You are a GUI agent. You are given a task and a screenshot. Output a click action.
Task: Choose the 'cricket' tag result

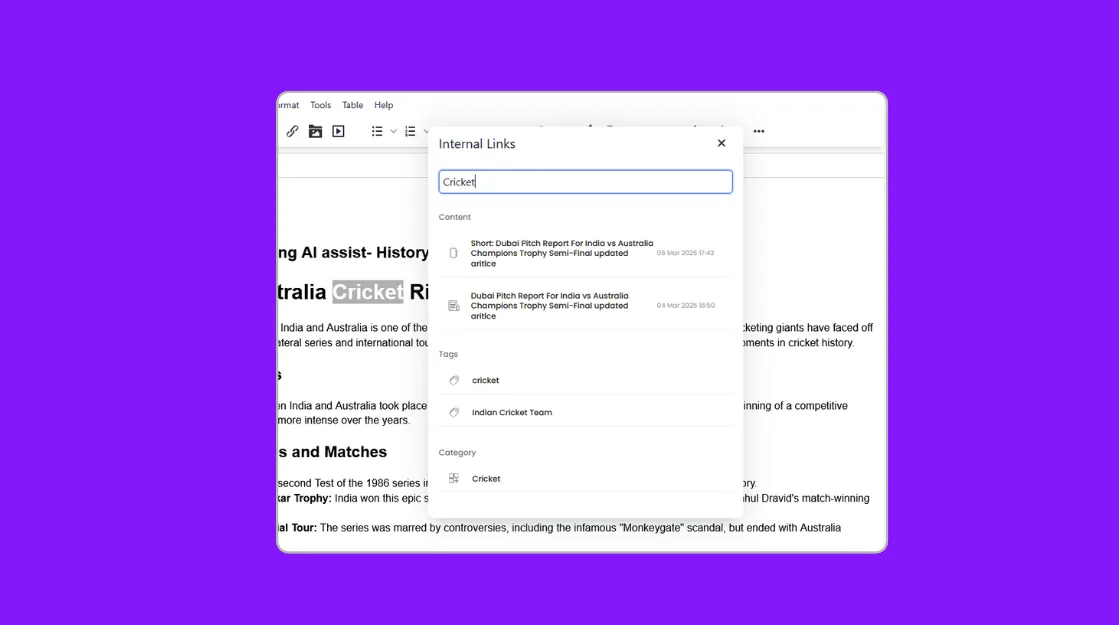point(585,380)
